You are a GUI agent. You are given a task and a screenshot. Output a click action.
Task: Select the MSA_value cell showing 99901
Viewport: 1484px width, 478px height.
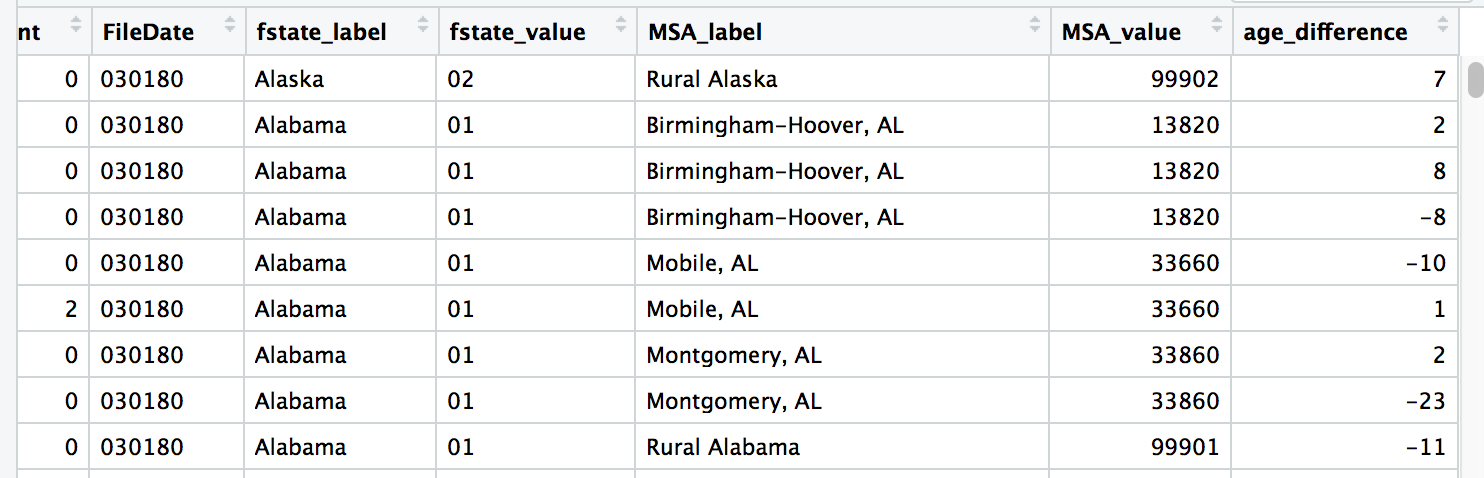click(1185, 447)
